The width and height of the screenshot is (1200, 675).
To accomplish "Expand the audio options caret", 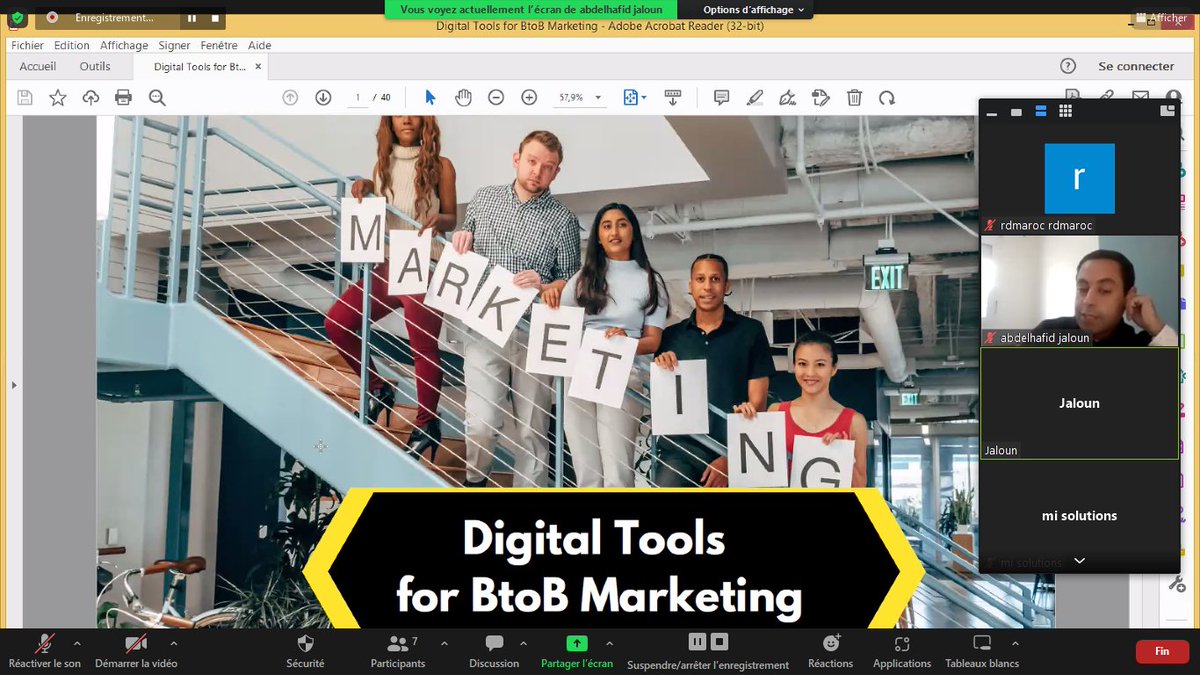I will pyautogui.click(x=78, y=643).
